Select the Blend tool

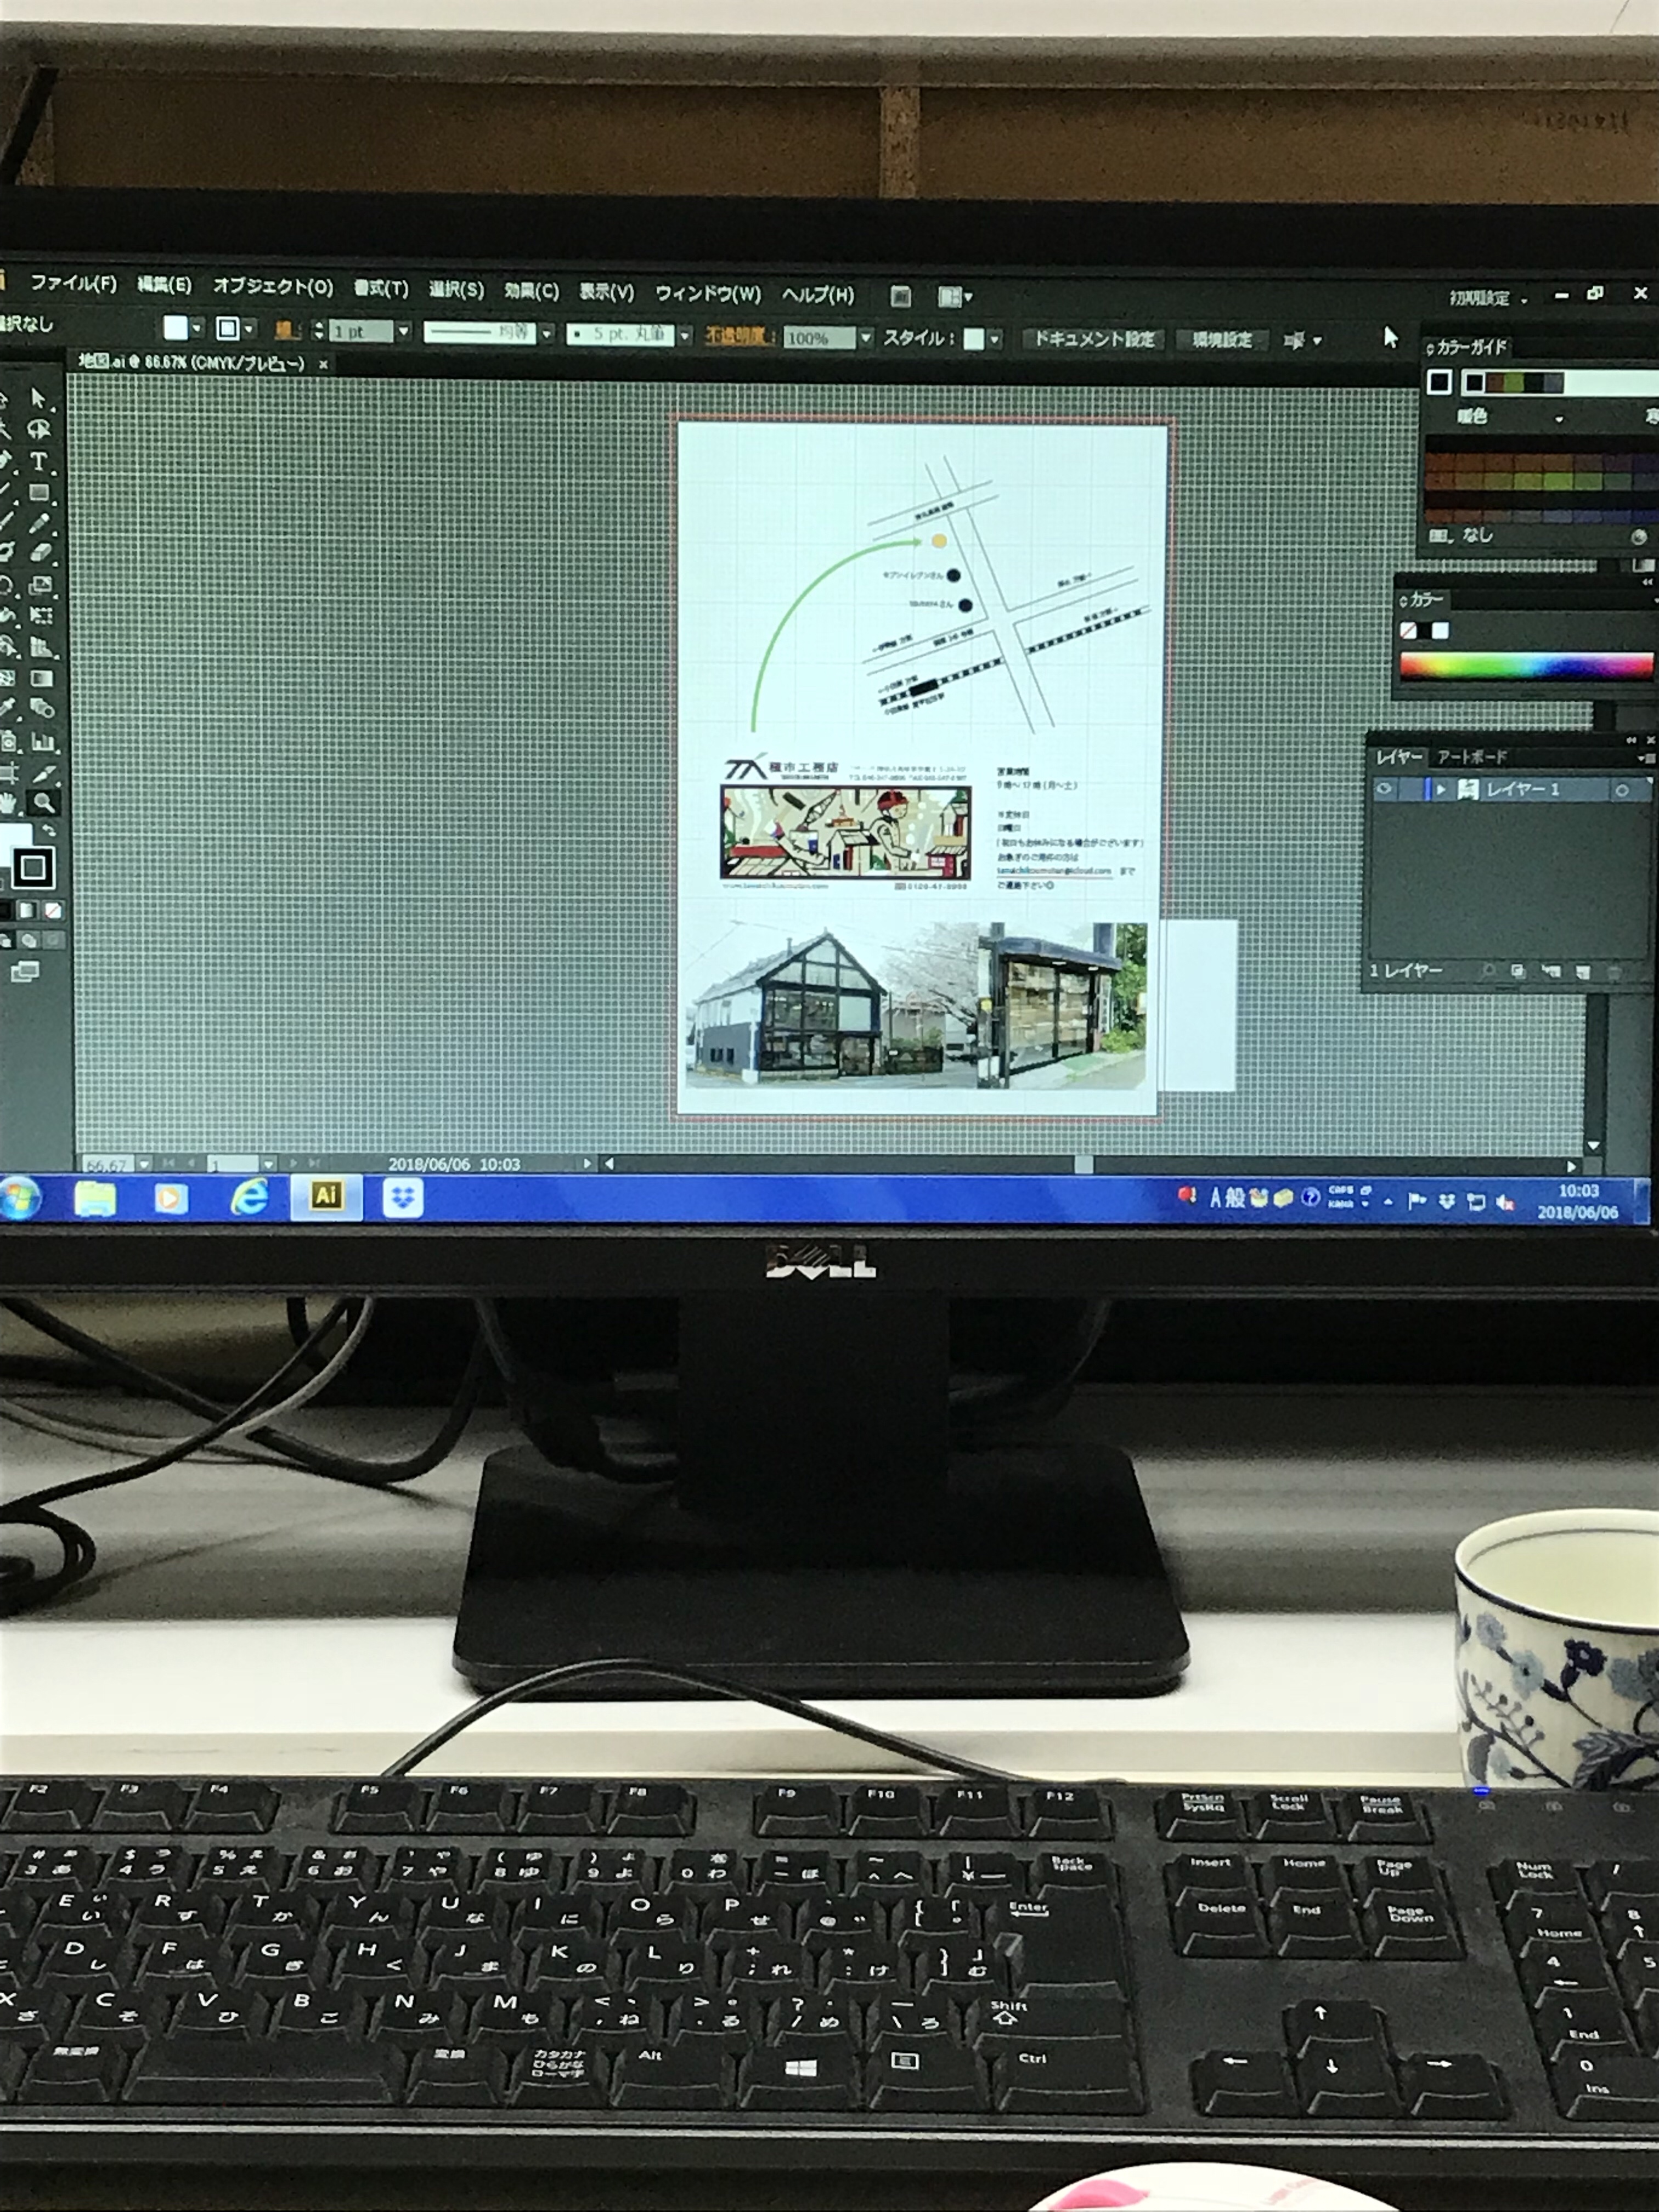(x=42, y=709)
